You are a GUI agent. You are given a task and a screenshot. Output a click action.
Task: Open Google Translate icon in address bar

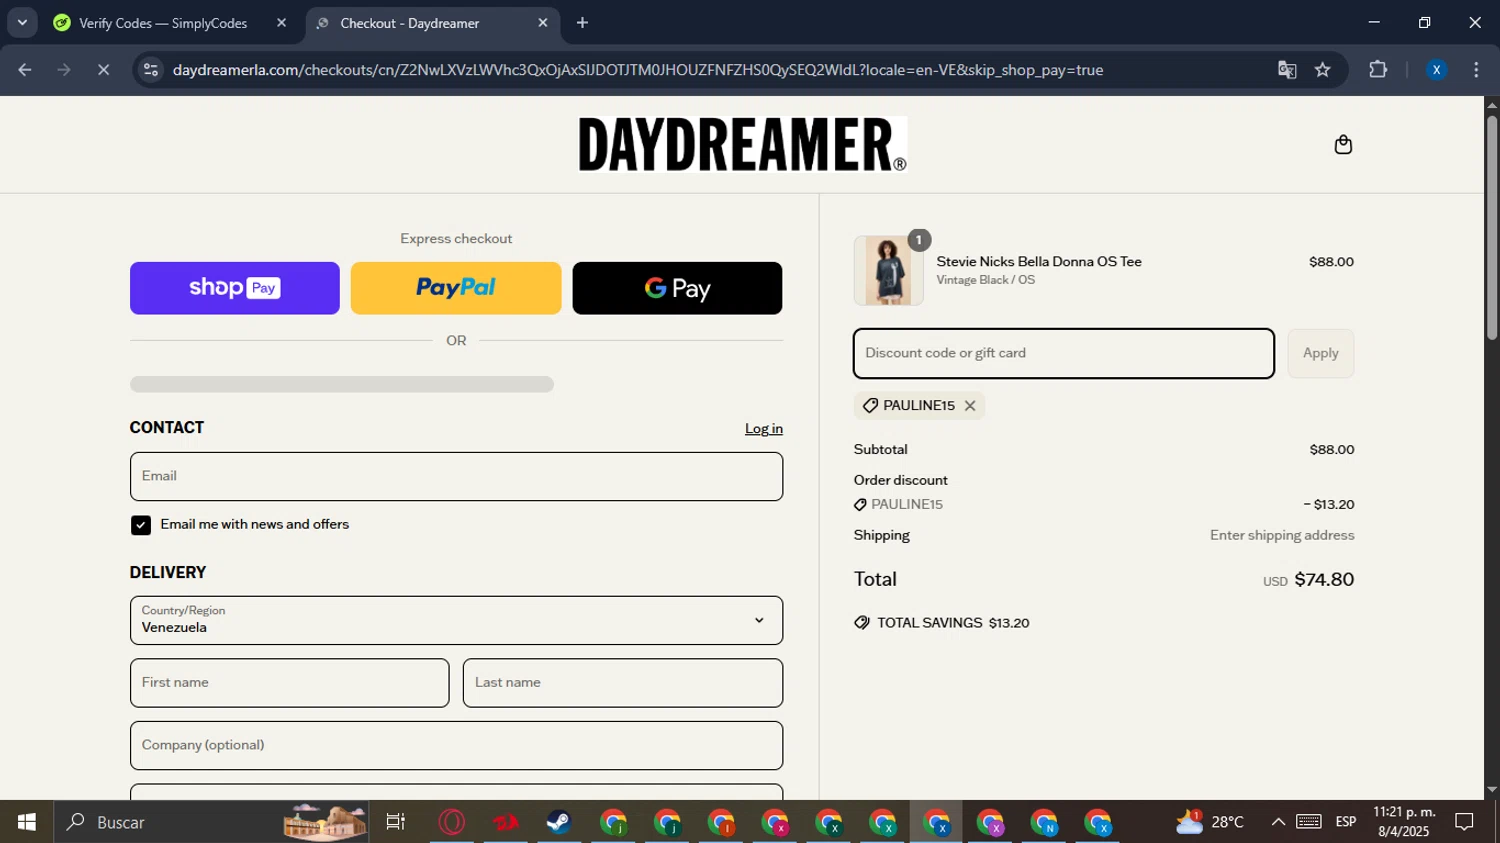pos(1287,70)
